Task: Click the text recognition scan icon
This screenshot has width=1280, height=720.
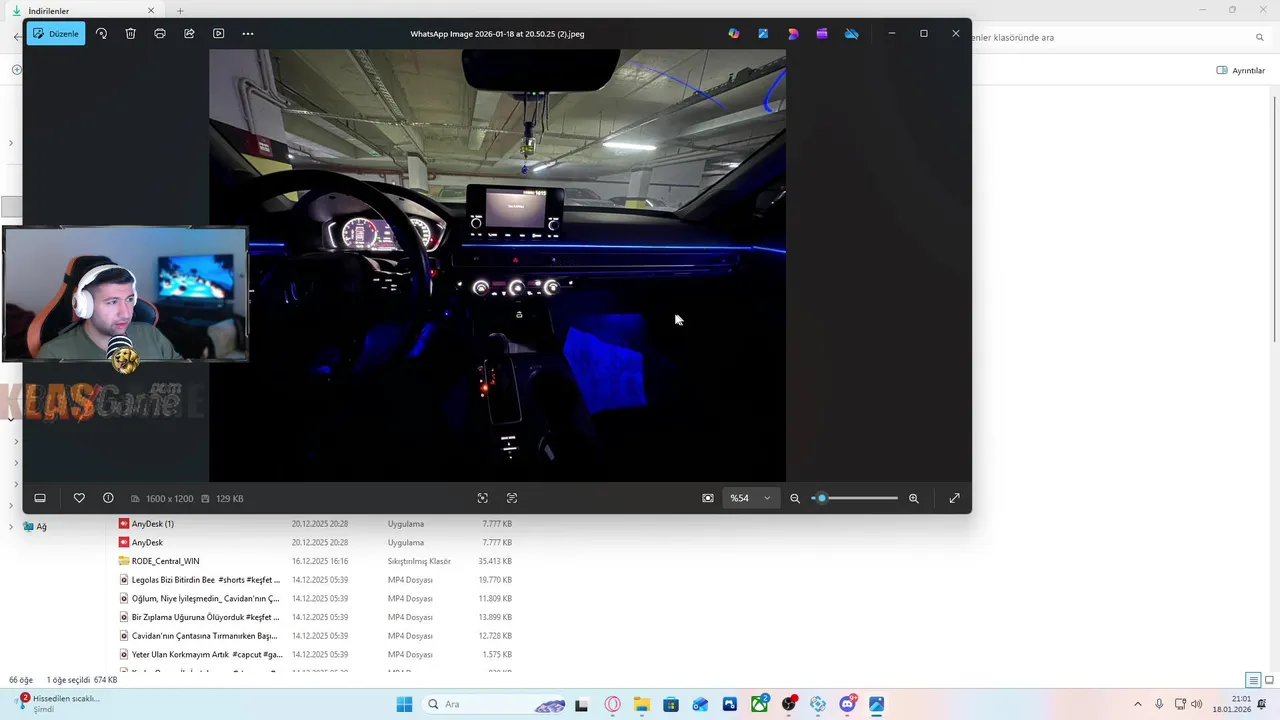Action: (512, 498)
